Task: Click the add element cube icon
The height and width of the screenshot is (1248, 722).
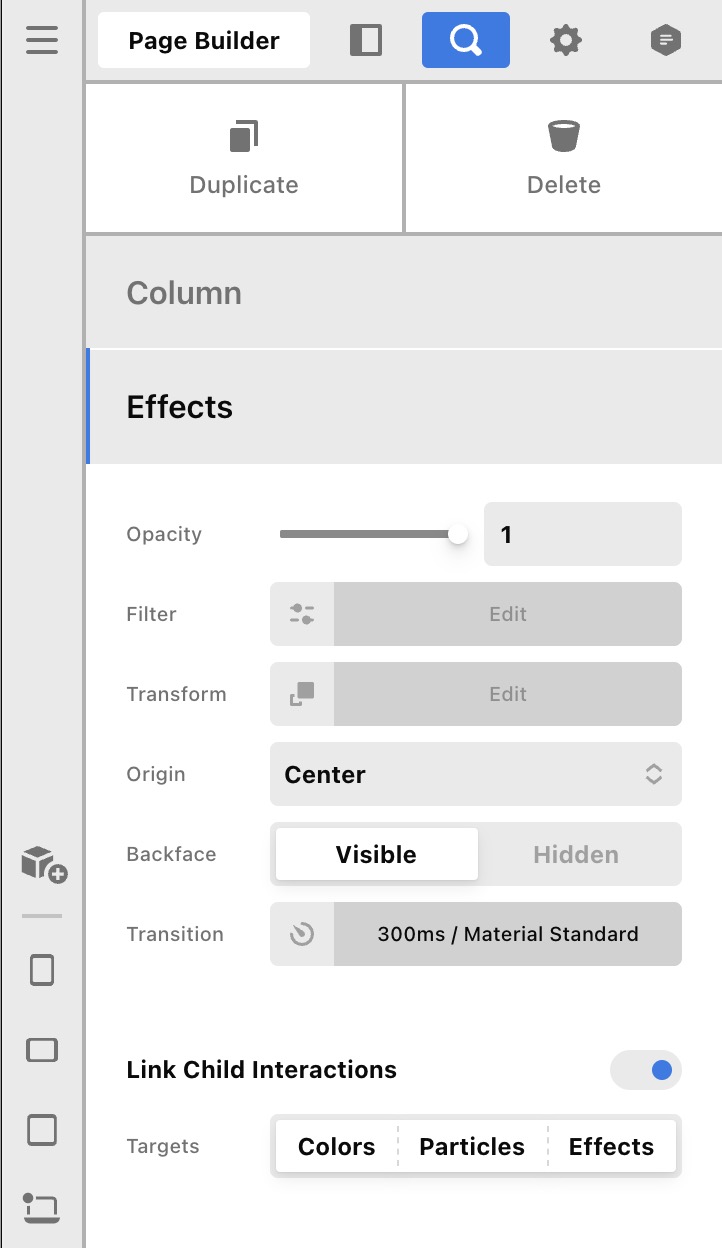Action: tap(43, 863)
